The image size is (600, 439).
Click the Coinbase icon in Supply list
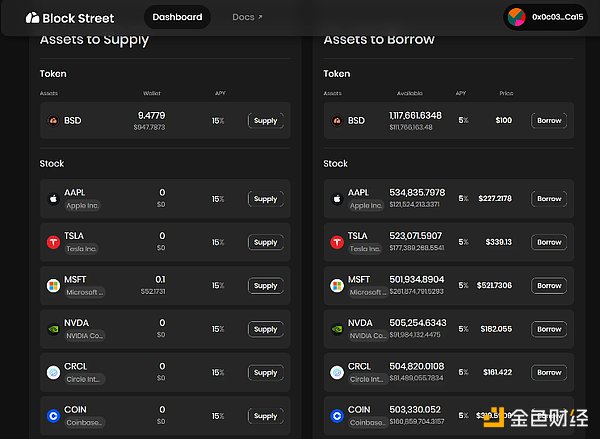[53, 415]
